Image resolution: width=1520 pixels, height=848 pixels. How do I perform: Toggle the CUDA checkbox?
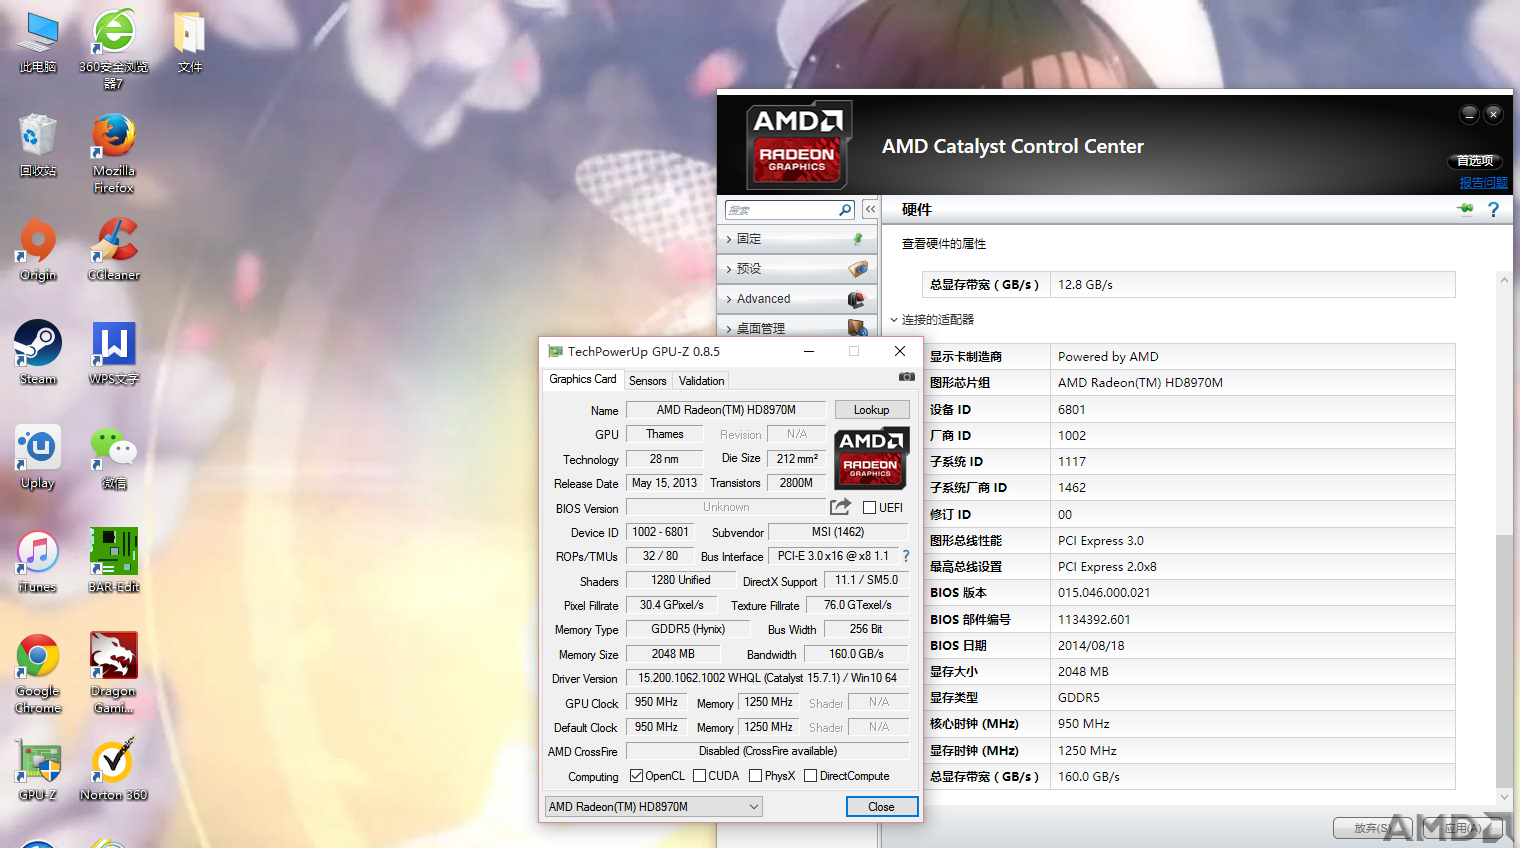(699, 776)
